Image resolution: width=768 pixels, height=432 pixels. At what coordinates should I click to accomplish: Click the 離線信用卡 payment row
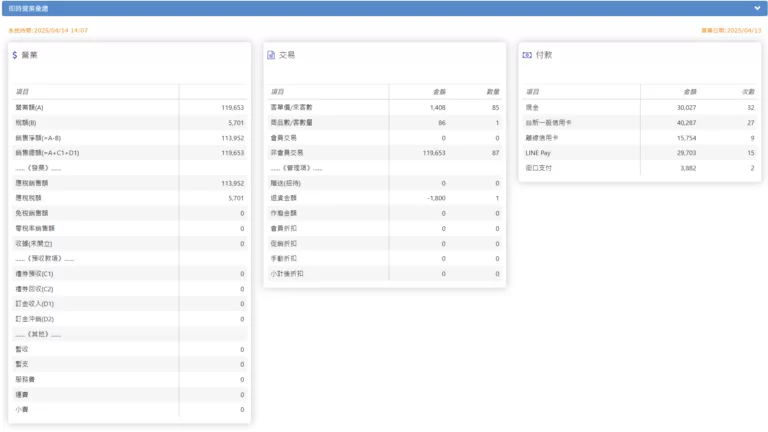640,138
